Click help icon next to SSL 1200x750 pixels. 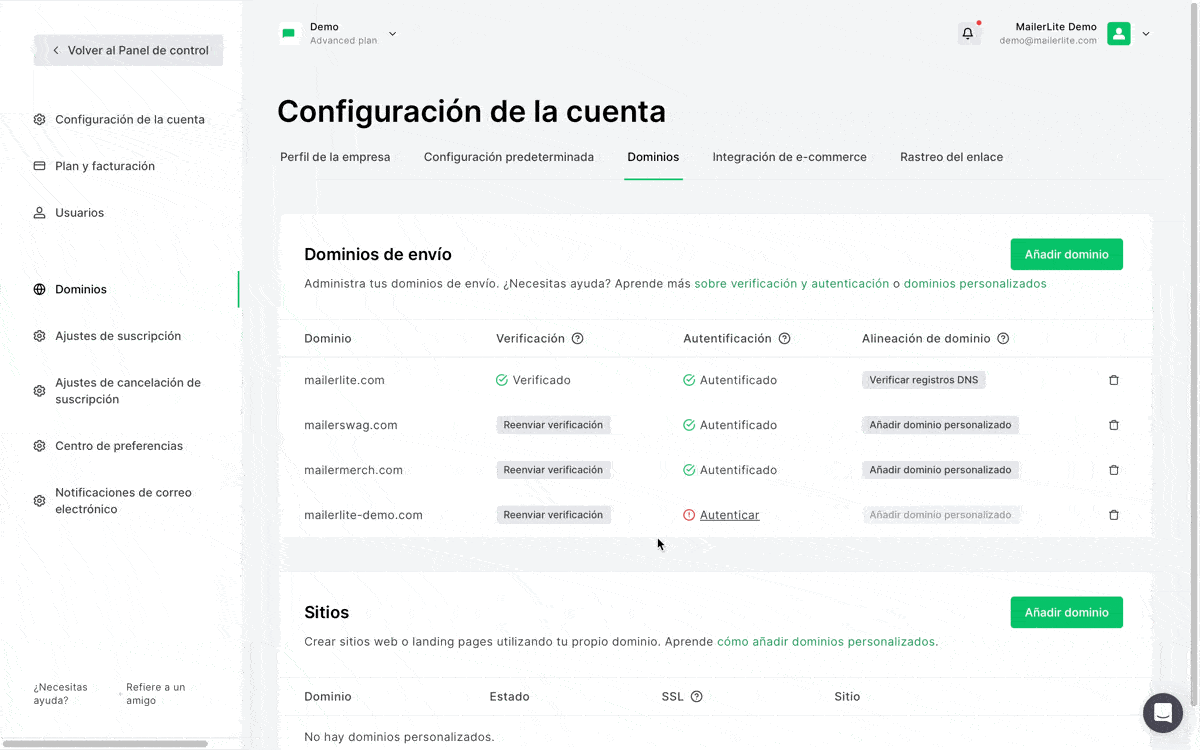[x=697, y=697]
